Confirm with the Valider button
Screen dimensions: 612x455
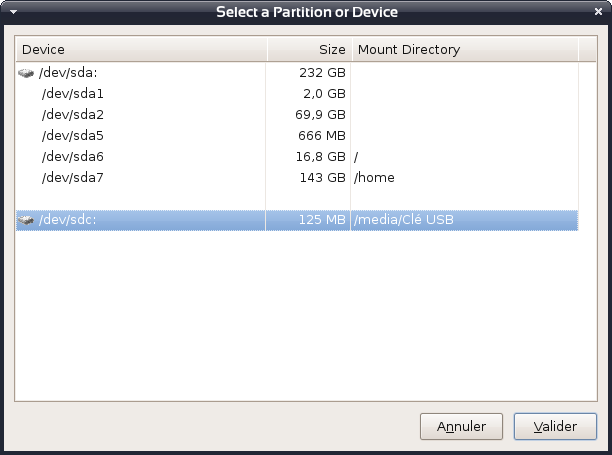pos(555,427)
